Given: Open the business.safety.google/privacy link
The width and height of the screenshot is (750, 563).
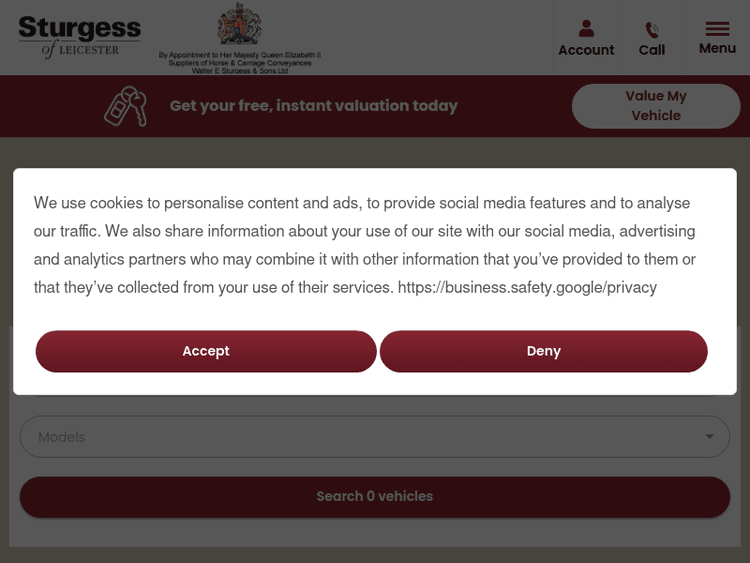Looking at the screenshot, I should pyautogui.click(x=527, y=287).
